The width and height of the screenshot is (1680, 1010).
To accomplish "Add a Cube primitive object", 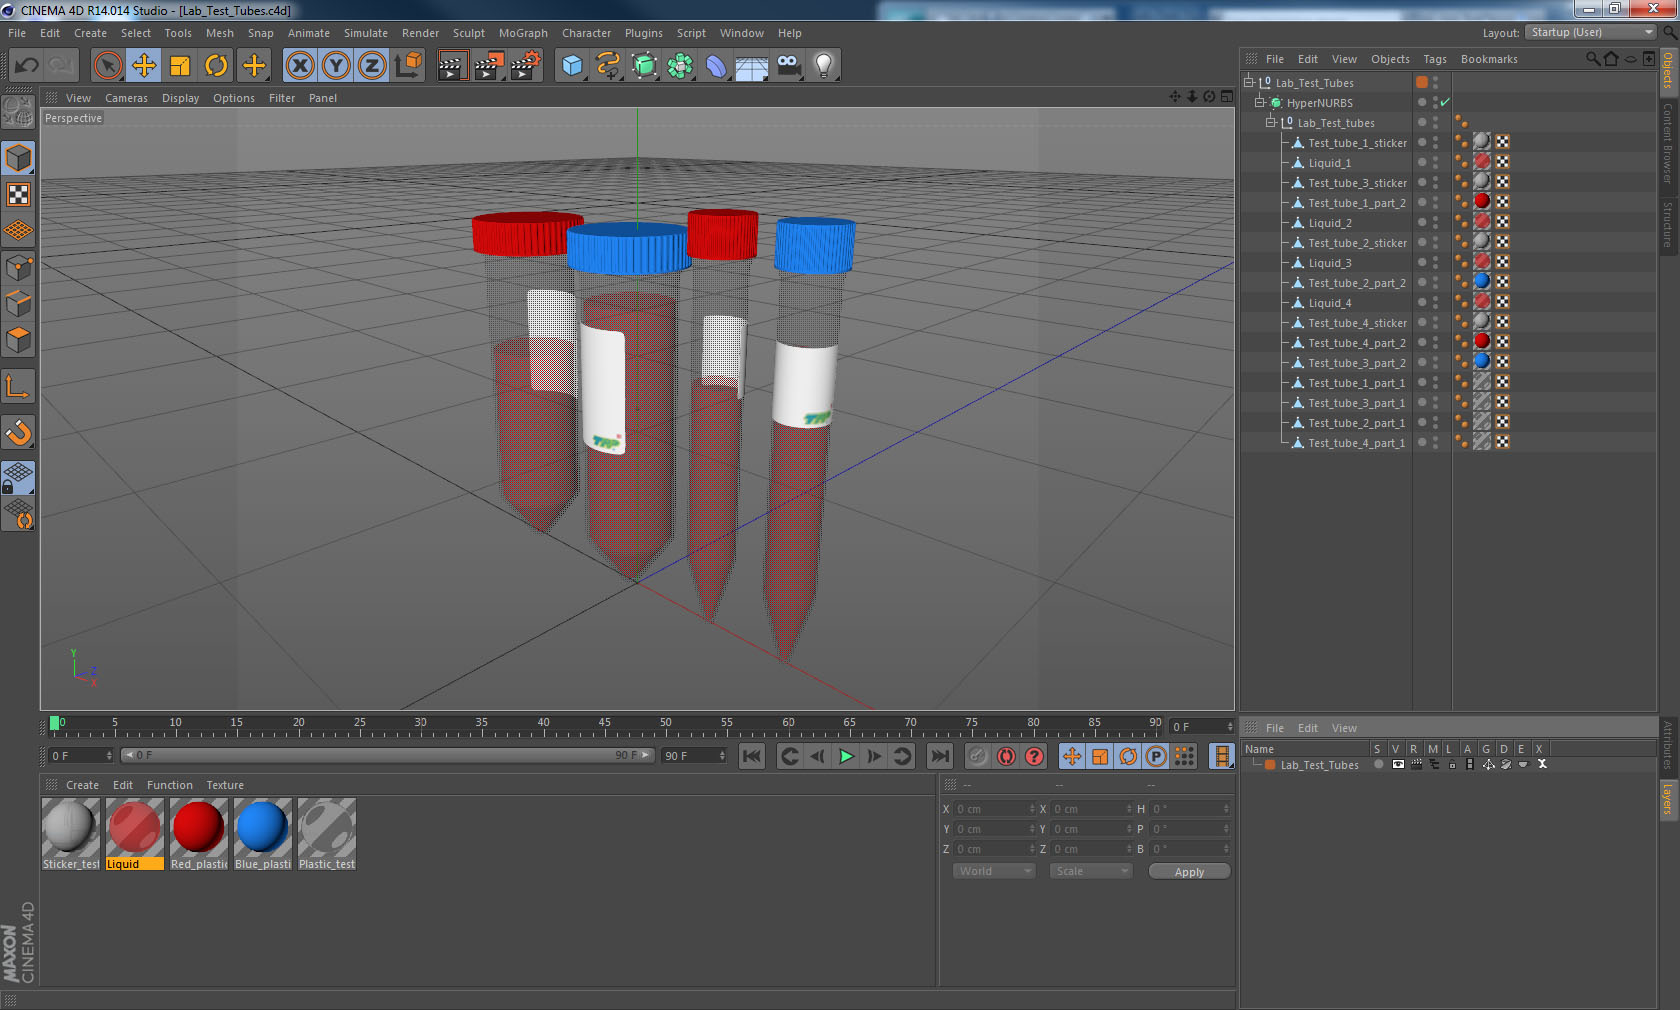I will pos(572,66).
